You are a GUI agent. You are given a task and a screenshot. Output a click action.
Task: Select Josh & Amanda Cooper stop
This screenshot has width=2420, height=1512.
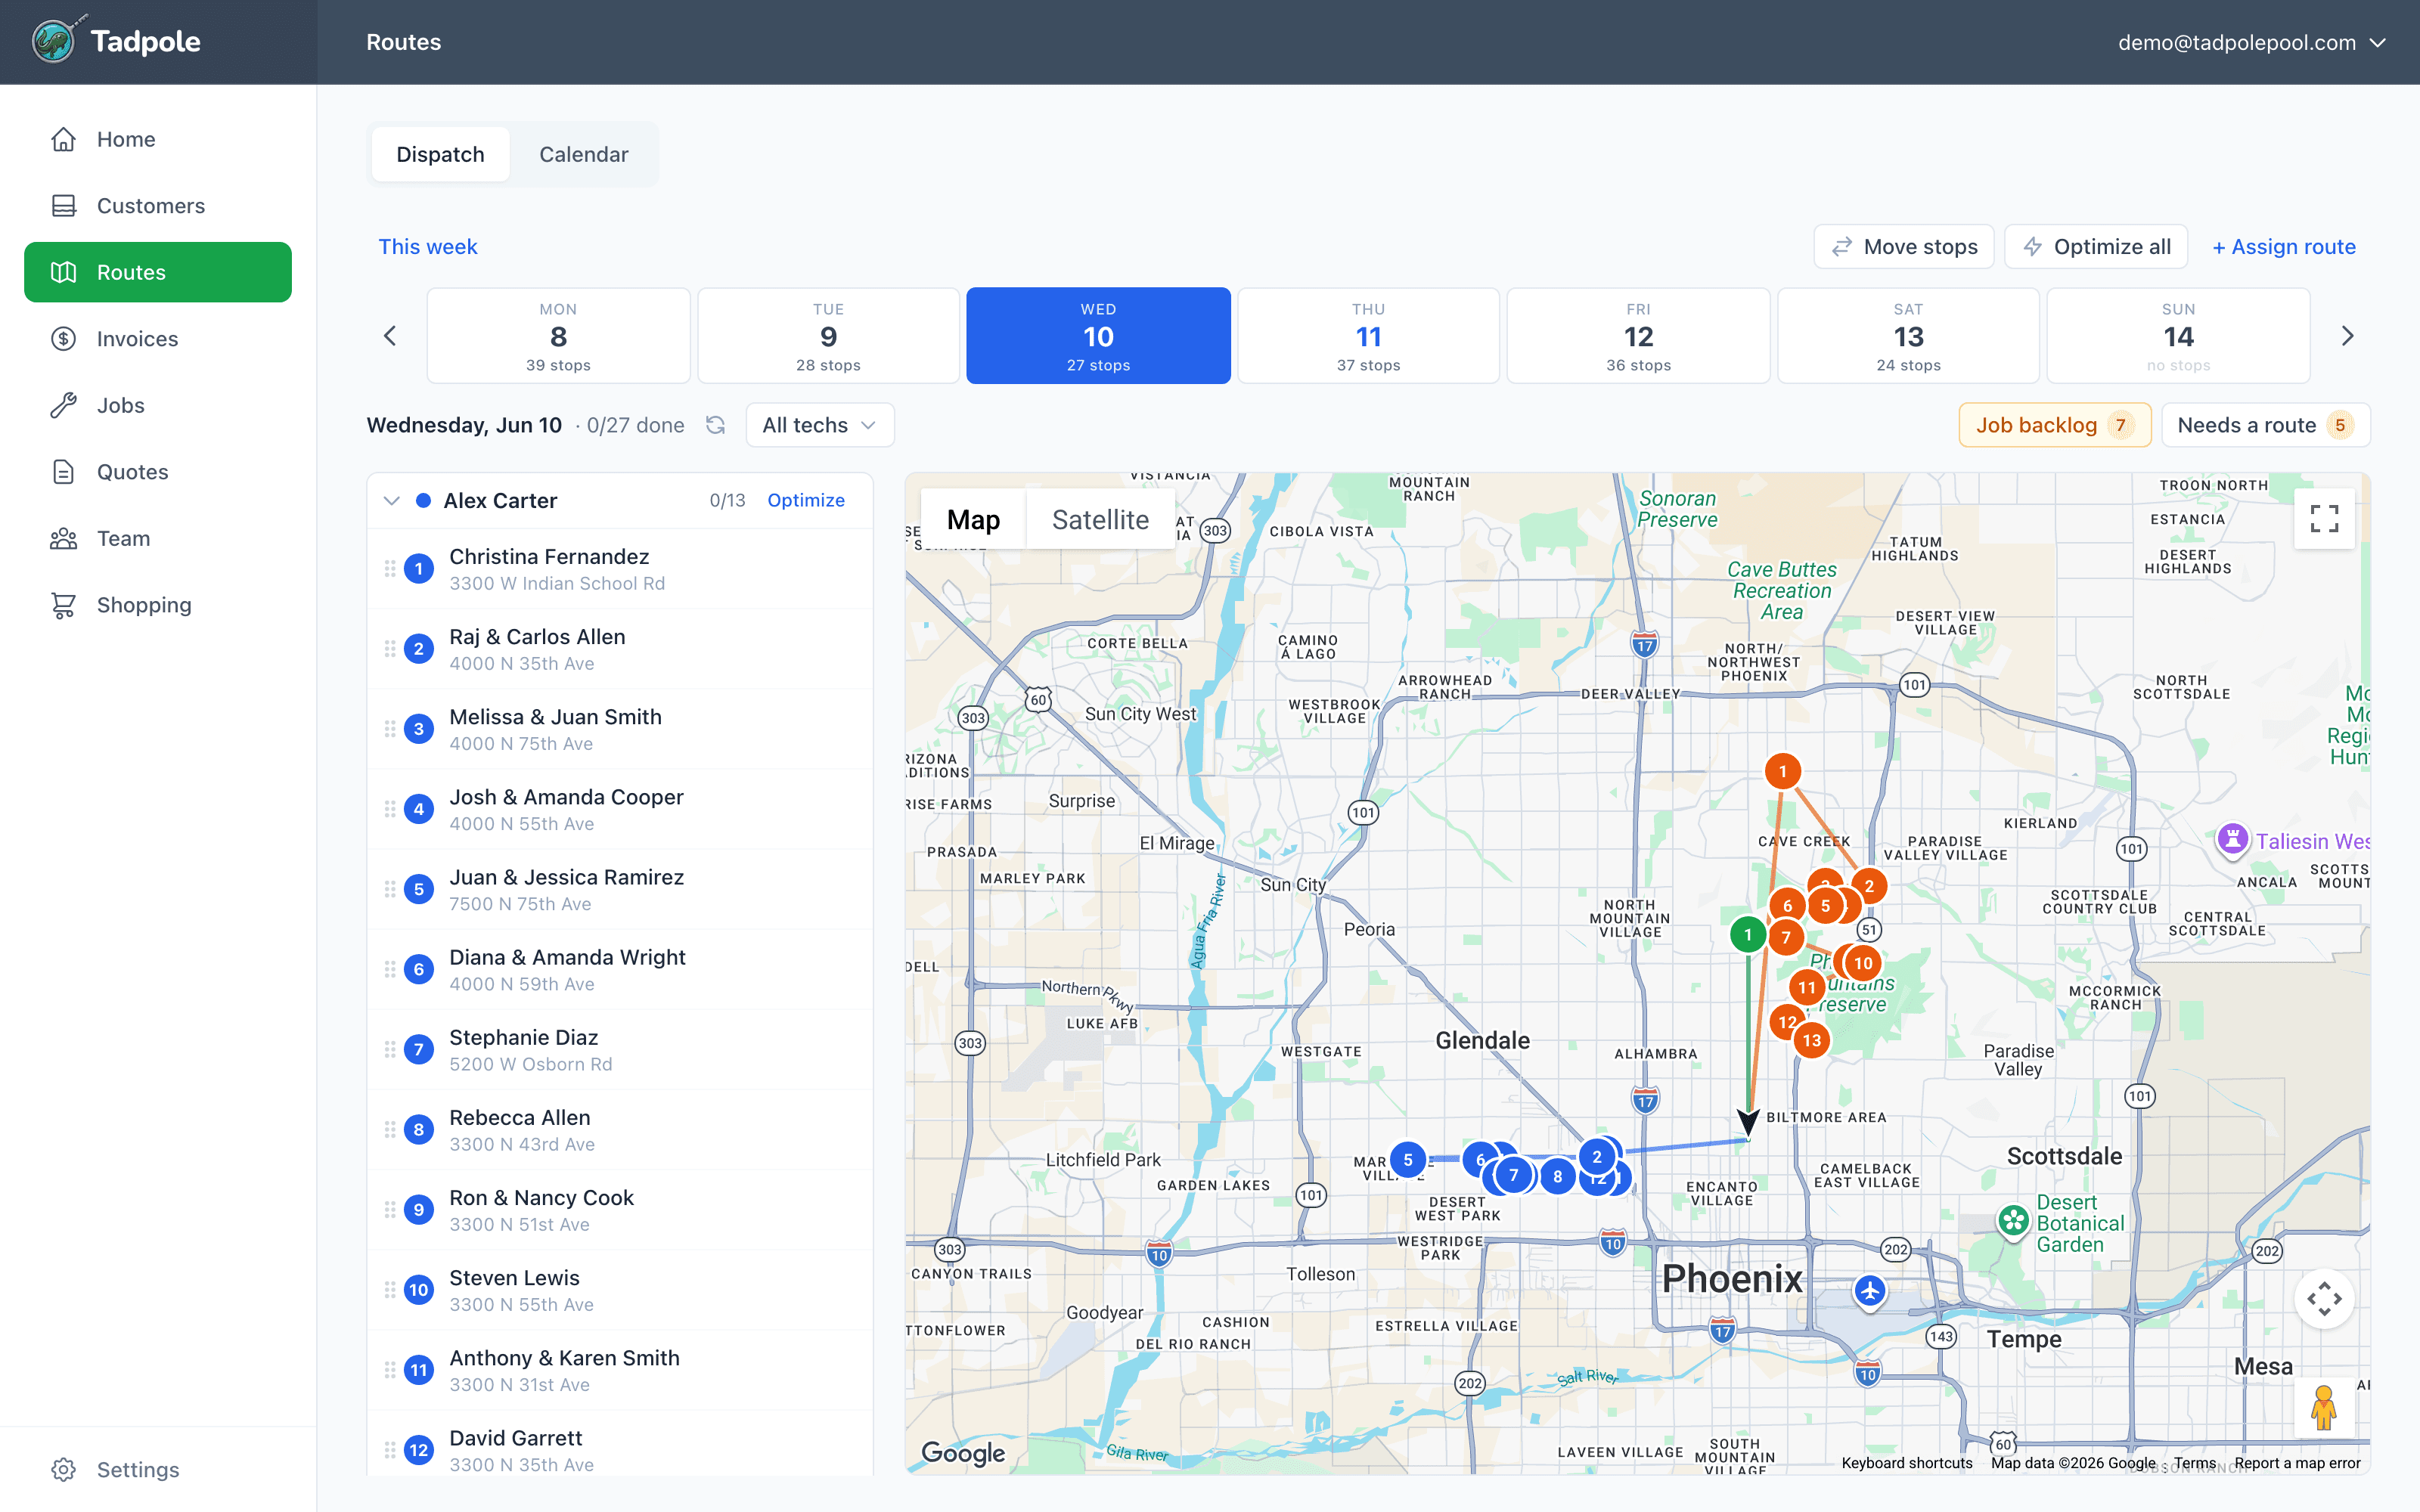(x=620, y=809)
